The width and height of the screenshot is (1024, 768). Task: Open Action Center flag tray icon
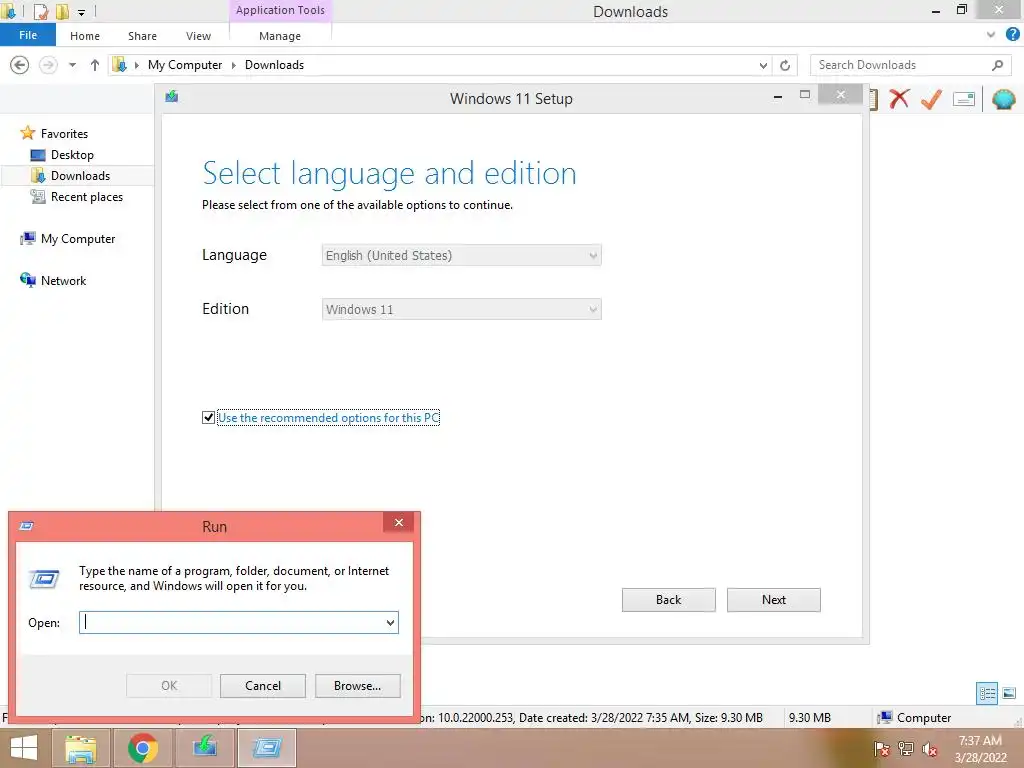[x=882, y=749]
